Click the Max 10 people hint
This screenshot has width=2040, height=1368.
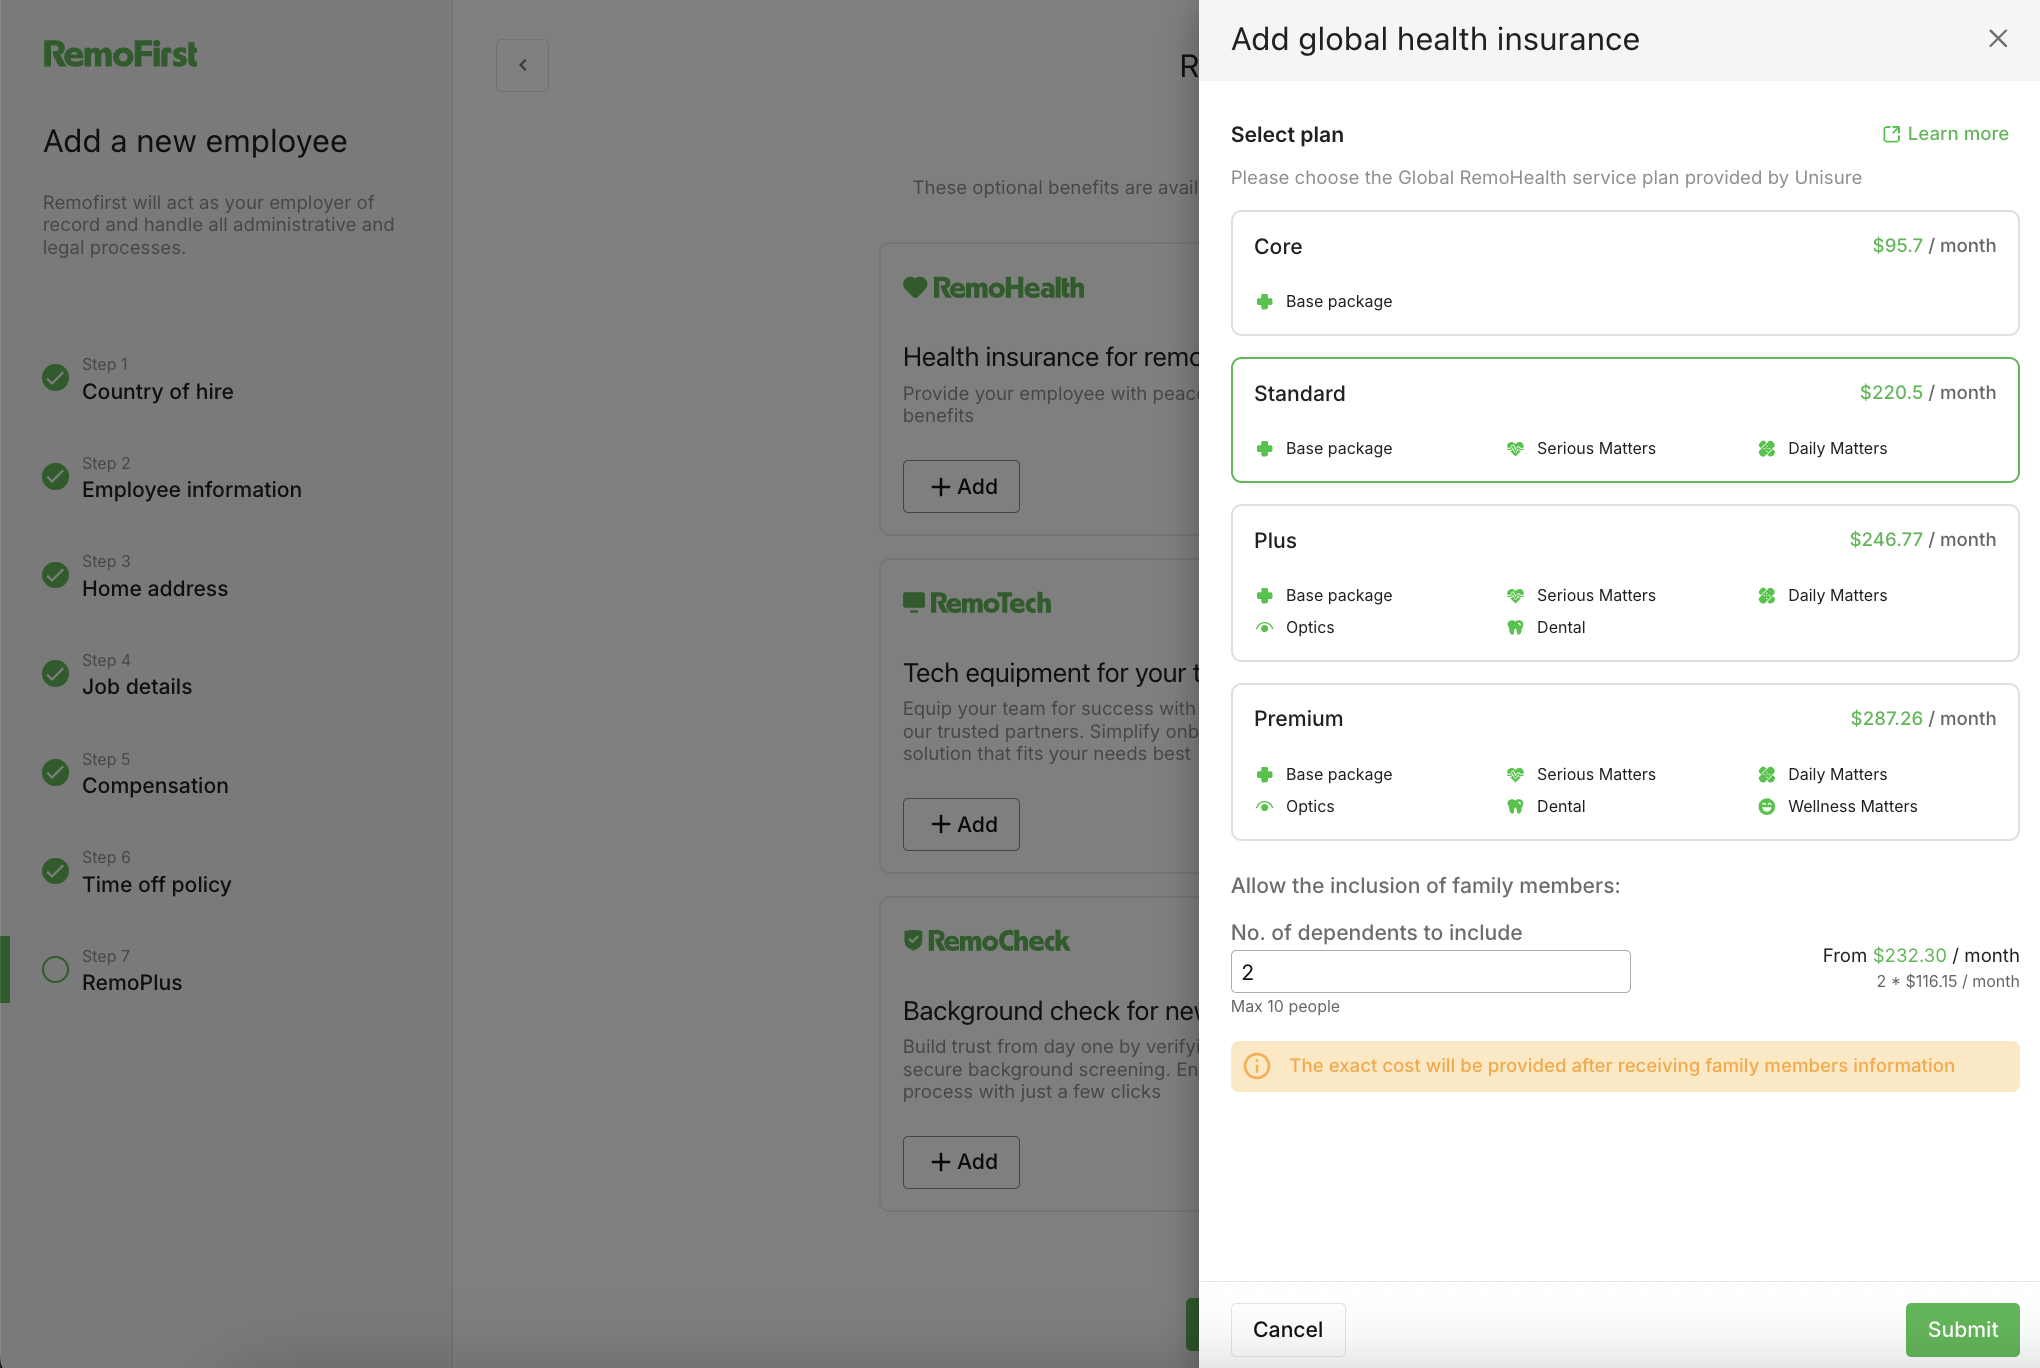[x=1285, y=1006]
